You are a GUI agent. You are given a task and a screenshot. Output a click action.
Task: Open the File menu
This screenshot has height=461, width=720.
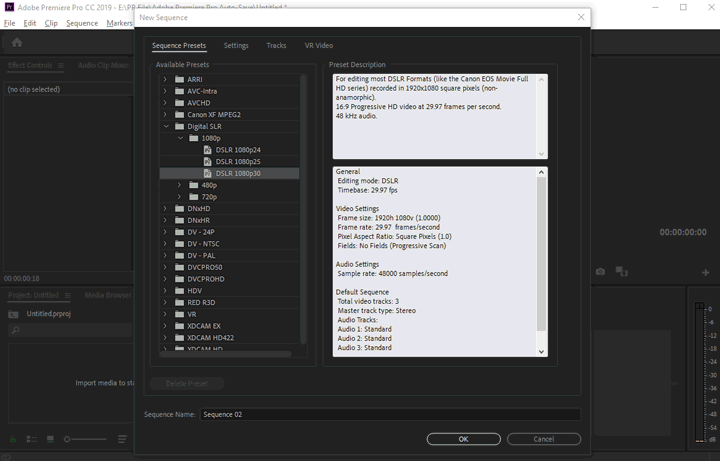click(x=9, y=23)
